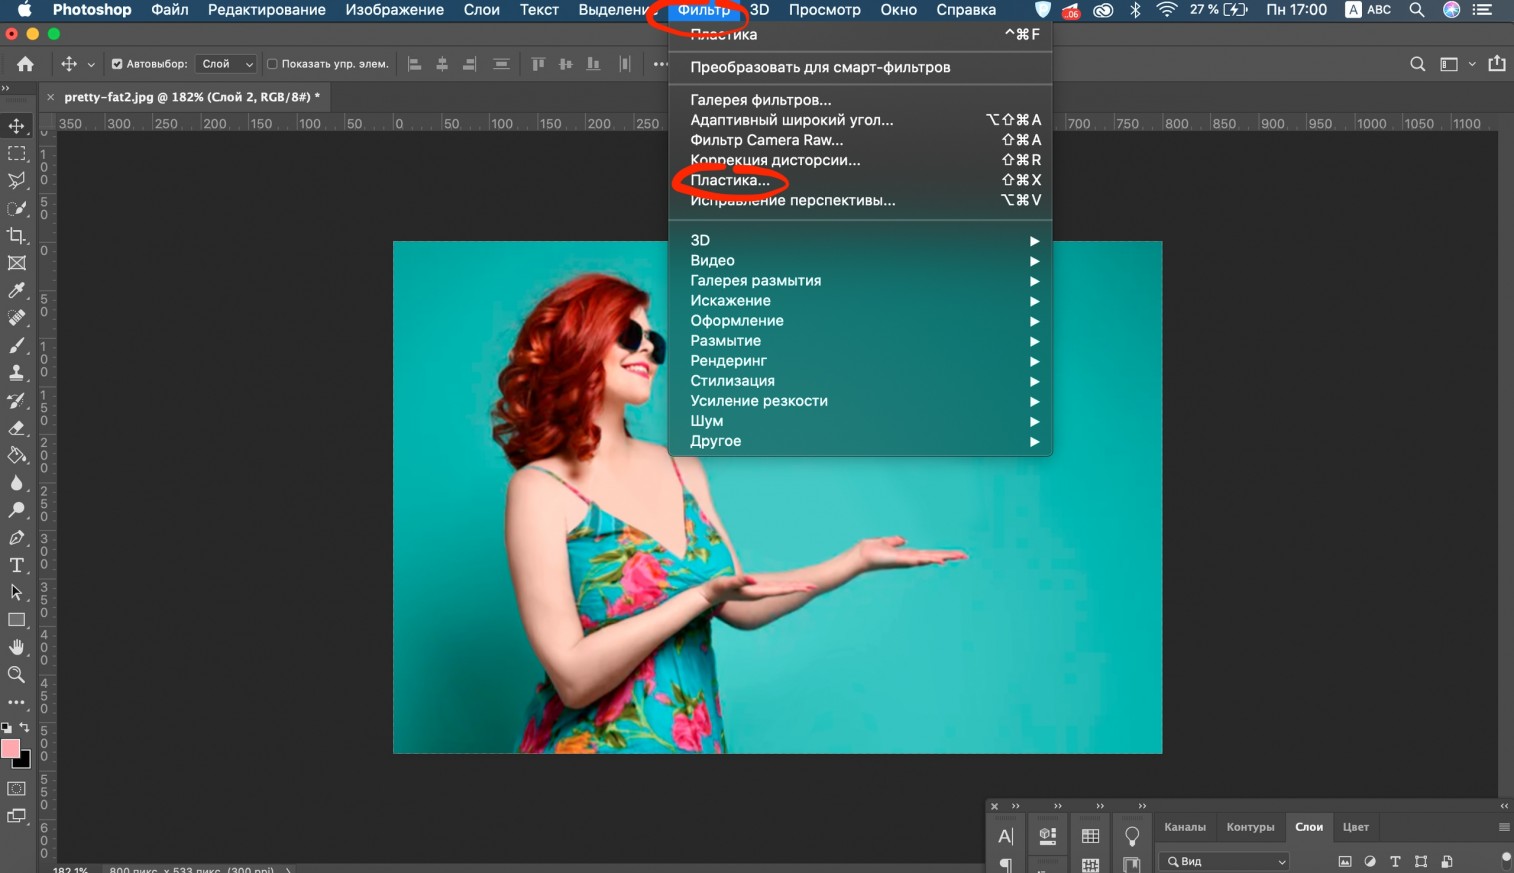Image resolution: width=1514 pixels, height=873 pixels.
Task: Open the Character panel icon
Action: [x=1006, y=836]
